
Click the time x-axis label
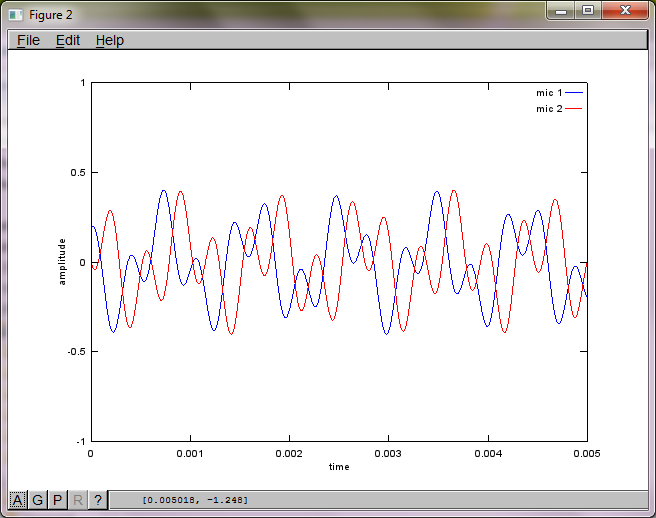coord(339,467)
